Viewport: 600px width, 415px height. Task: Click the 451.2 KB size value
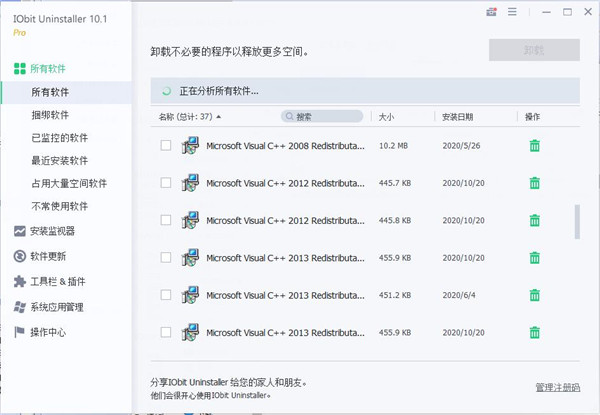coord(395,295)
